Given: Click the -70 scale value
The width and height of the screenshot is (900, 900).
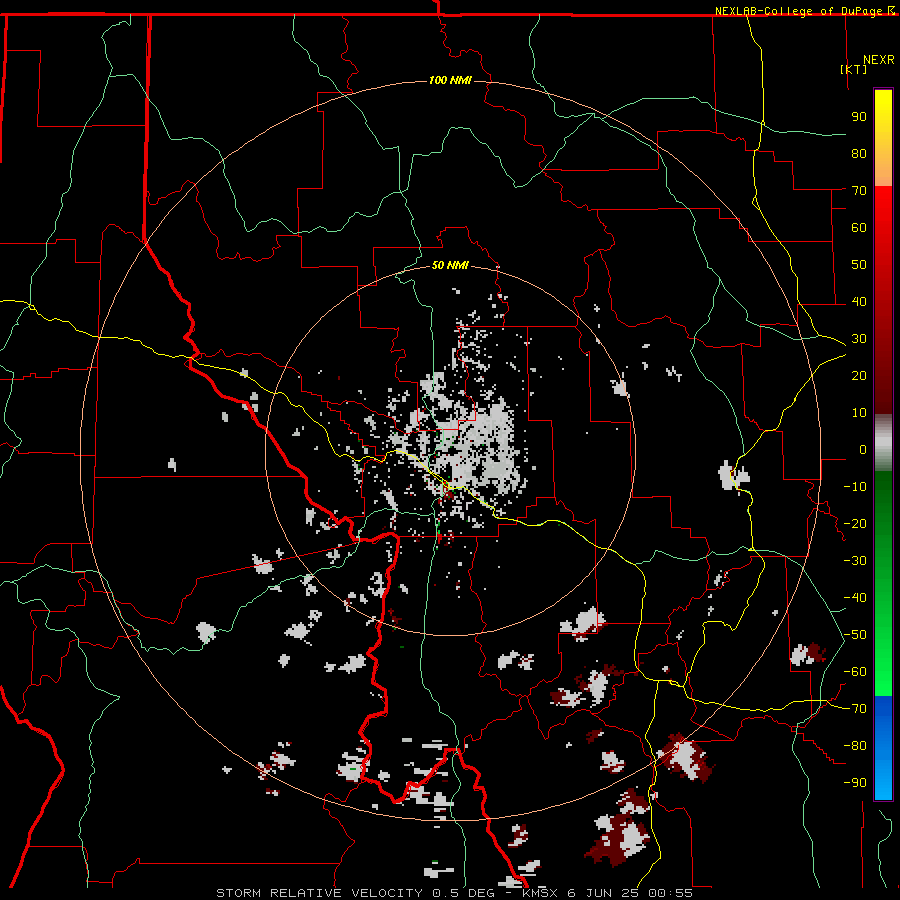Looking at the screenshot, I should pos(855,709).
